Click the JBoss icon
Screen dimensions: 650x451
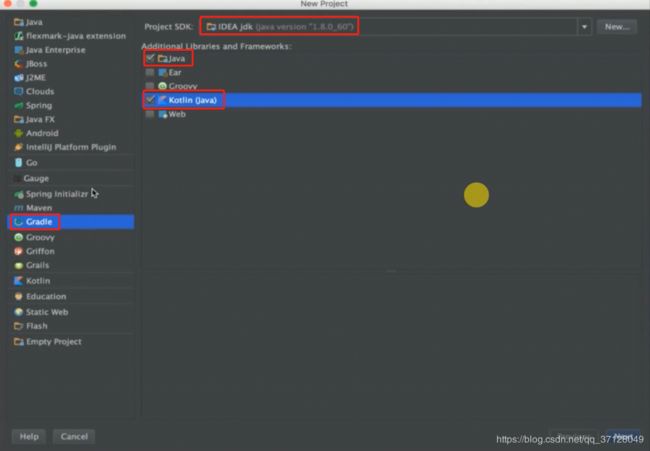tap(19, 64)
